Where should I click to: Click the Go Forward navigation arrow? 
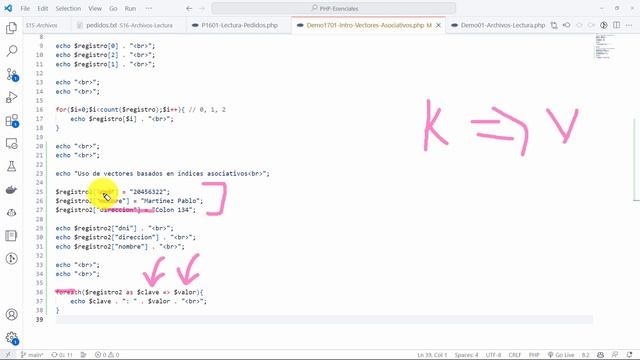coord(202,8)
